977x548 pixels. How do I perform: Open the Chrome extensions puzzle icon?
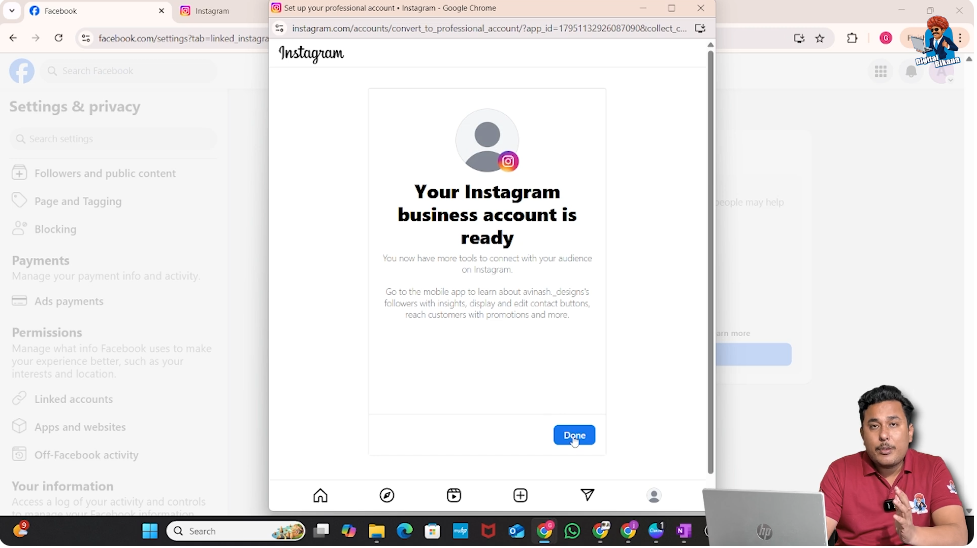(853, 39)
